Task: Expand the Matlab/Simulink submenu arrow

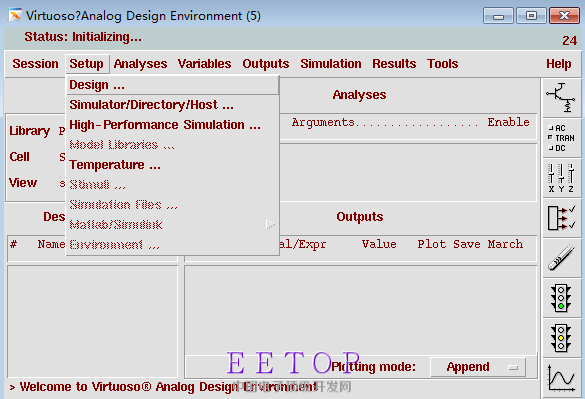Action: [270, 225]
